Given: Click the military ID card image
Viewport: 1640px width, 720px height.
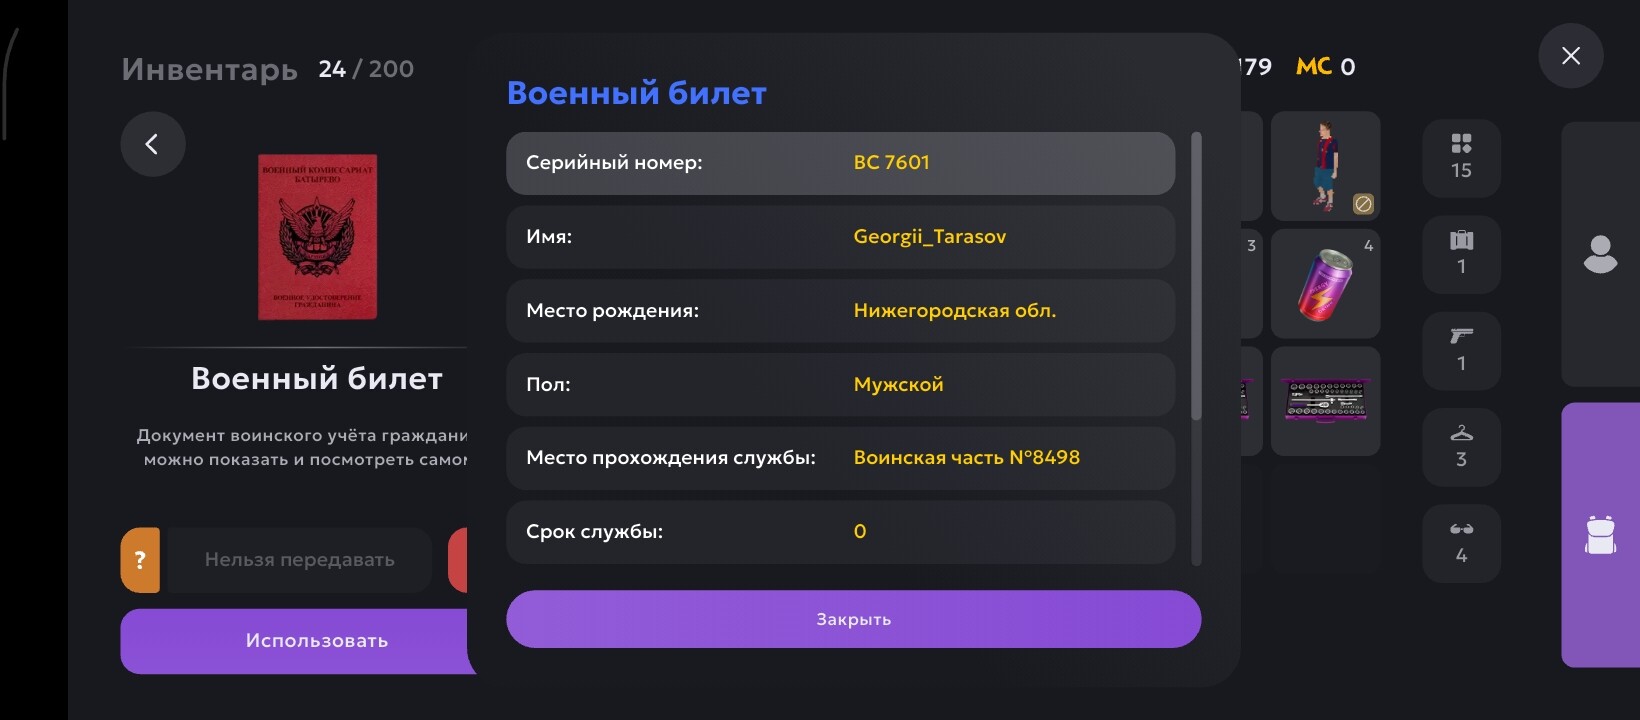Looking at the screenshot, I should point(317,237).
